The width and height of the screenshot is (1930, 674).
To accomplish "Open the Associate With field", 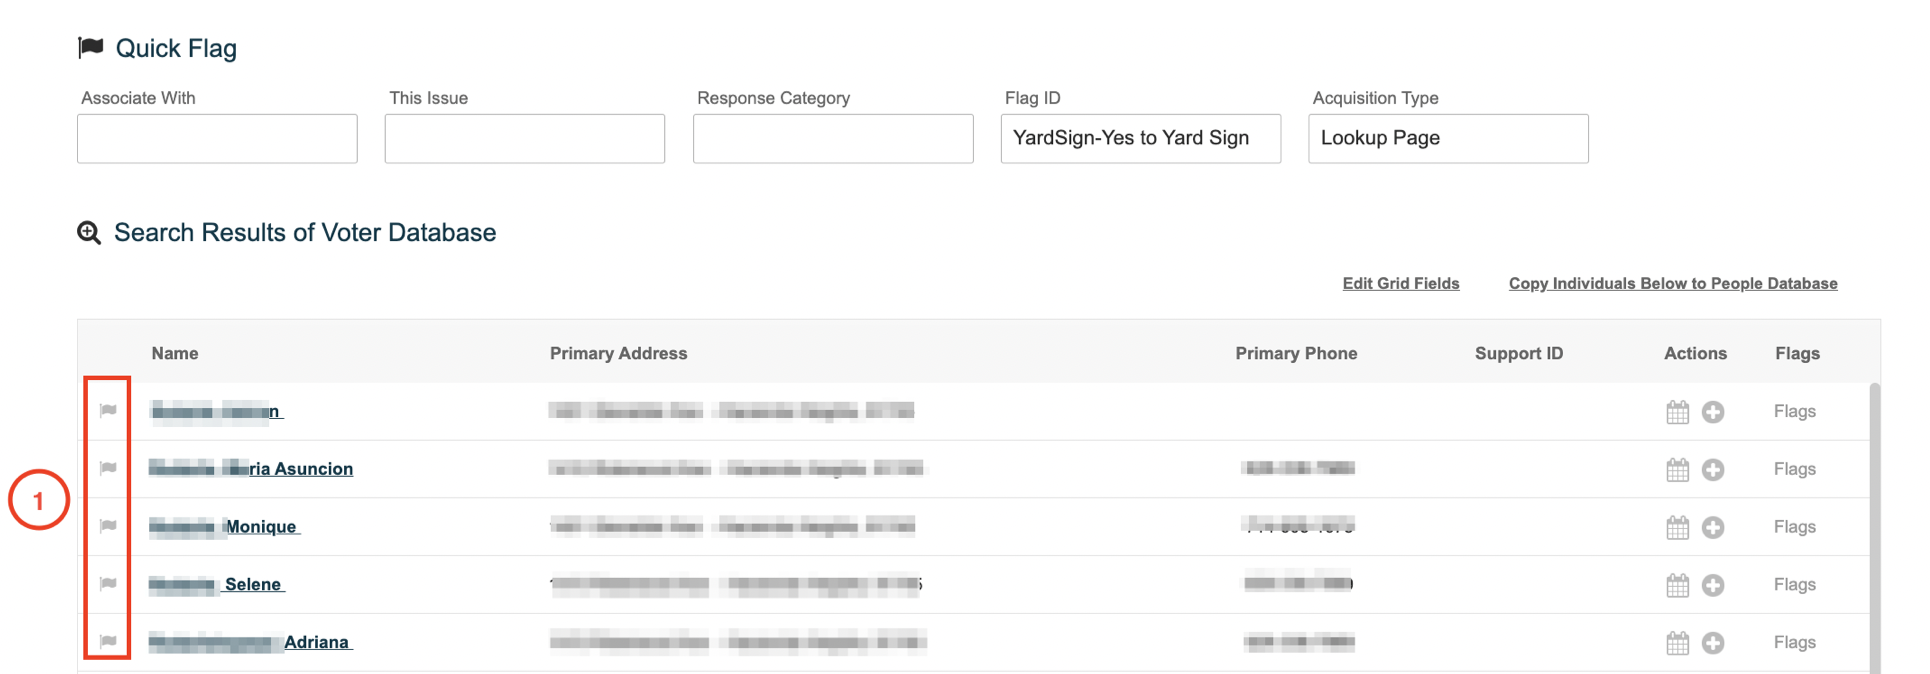I will coord(217,138).
